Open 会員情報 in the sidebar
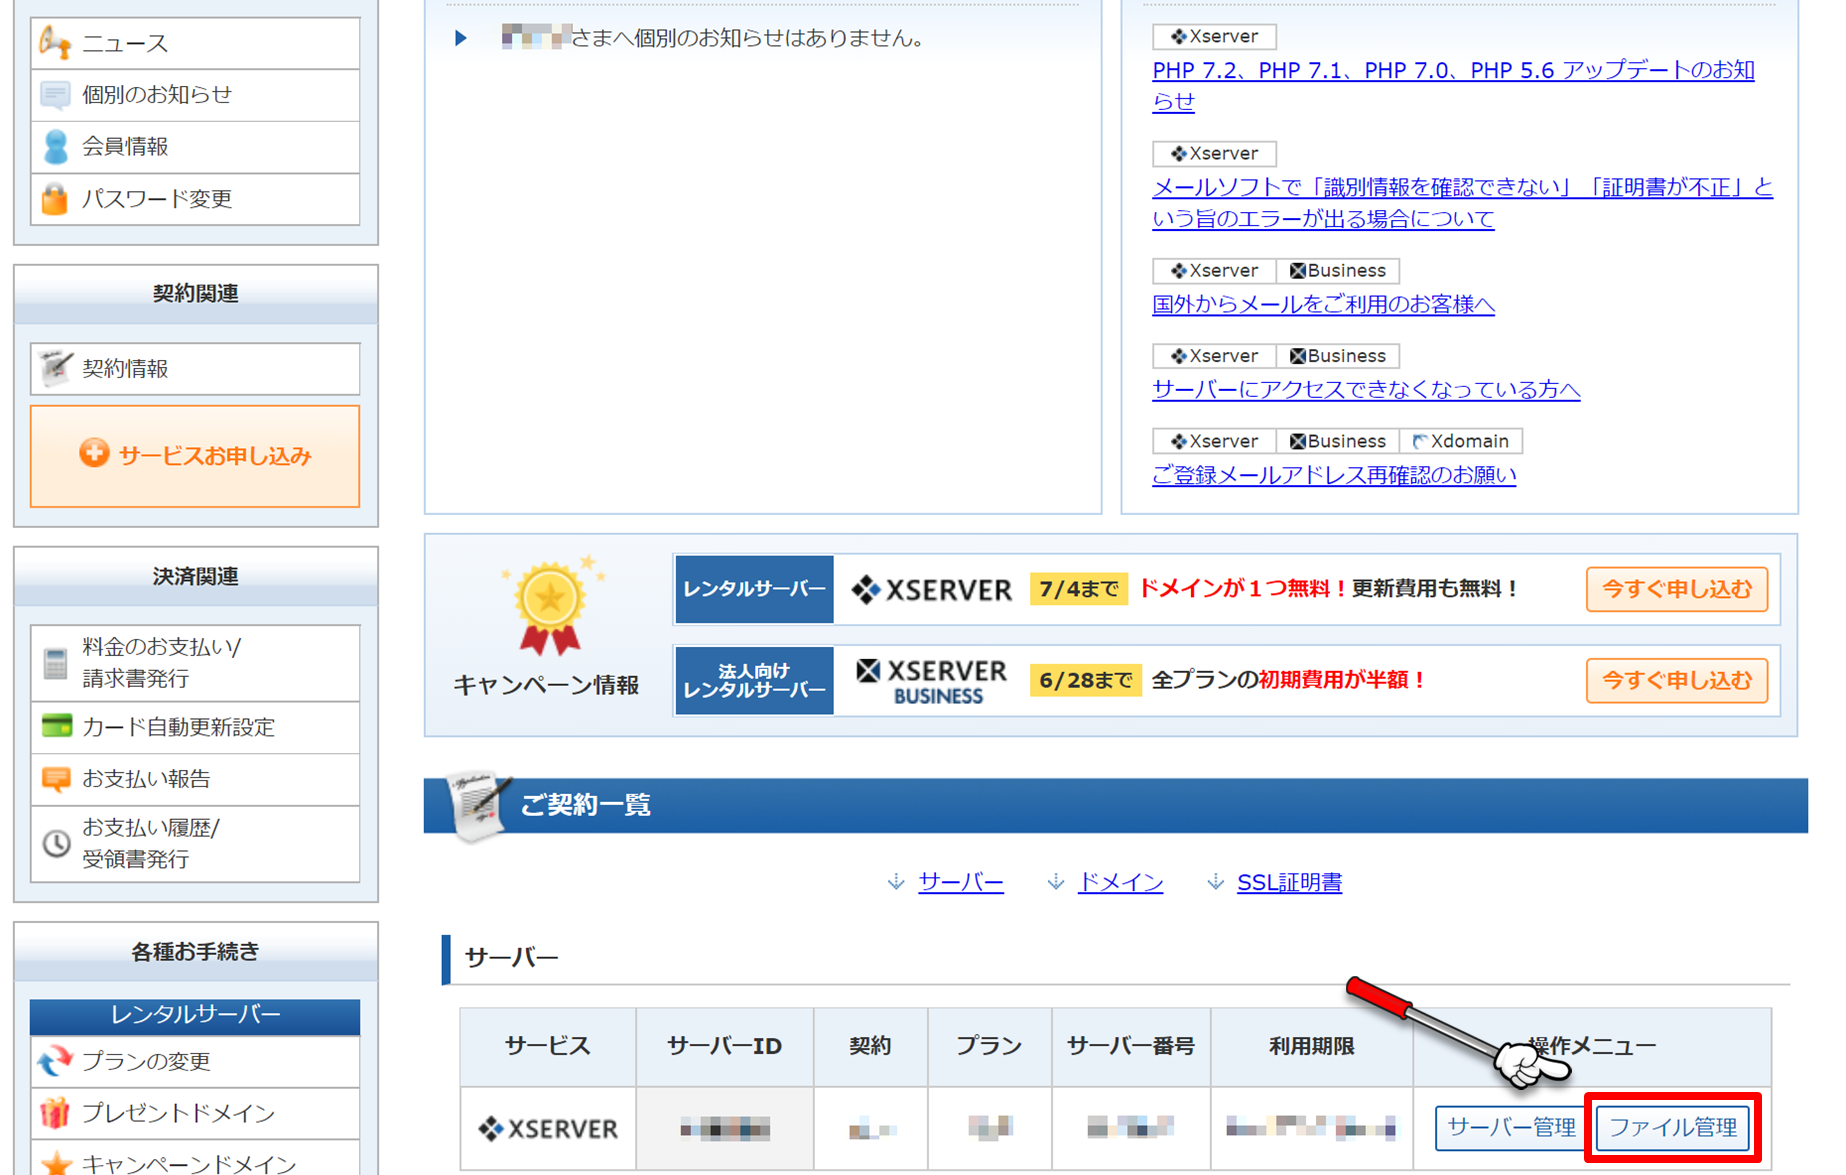This screenshot has width=1846, height=1175. (x=195, y=147)
